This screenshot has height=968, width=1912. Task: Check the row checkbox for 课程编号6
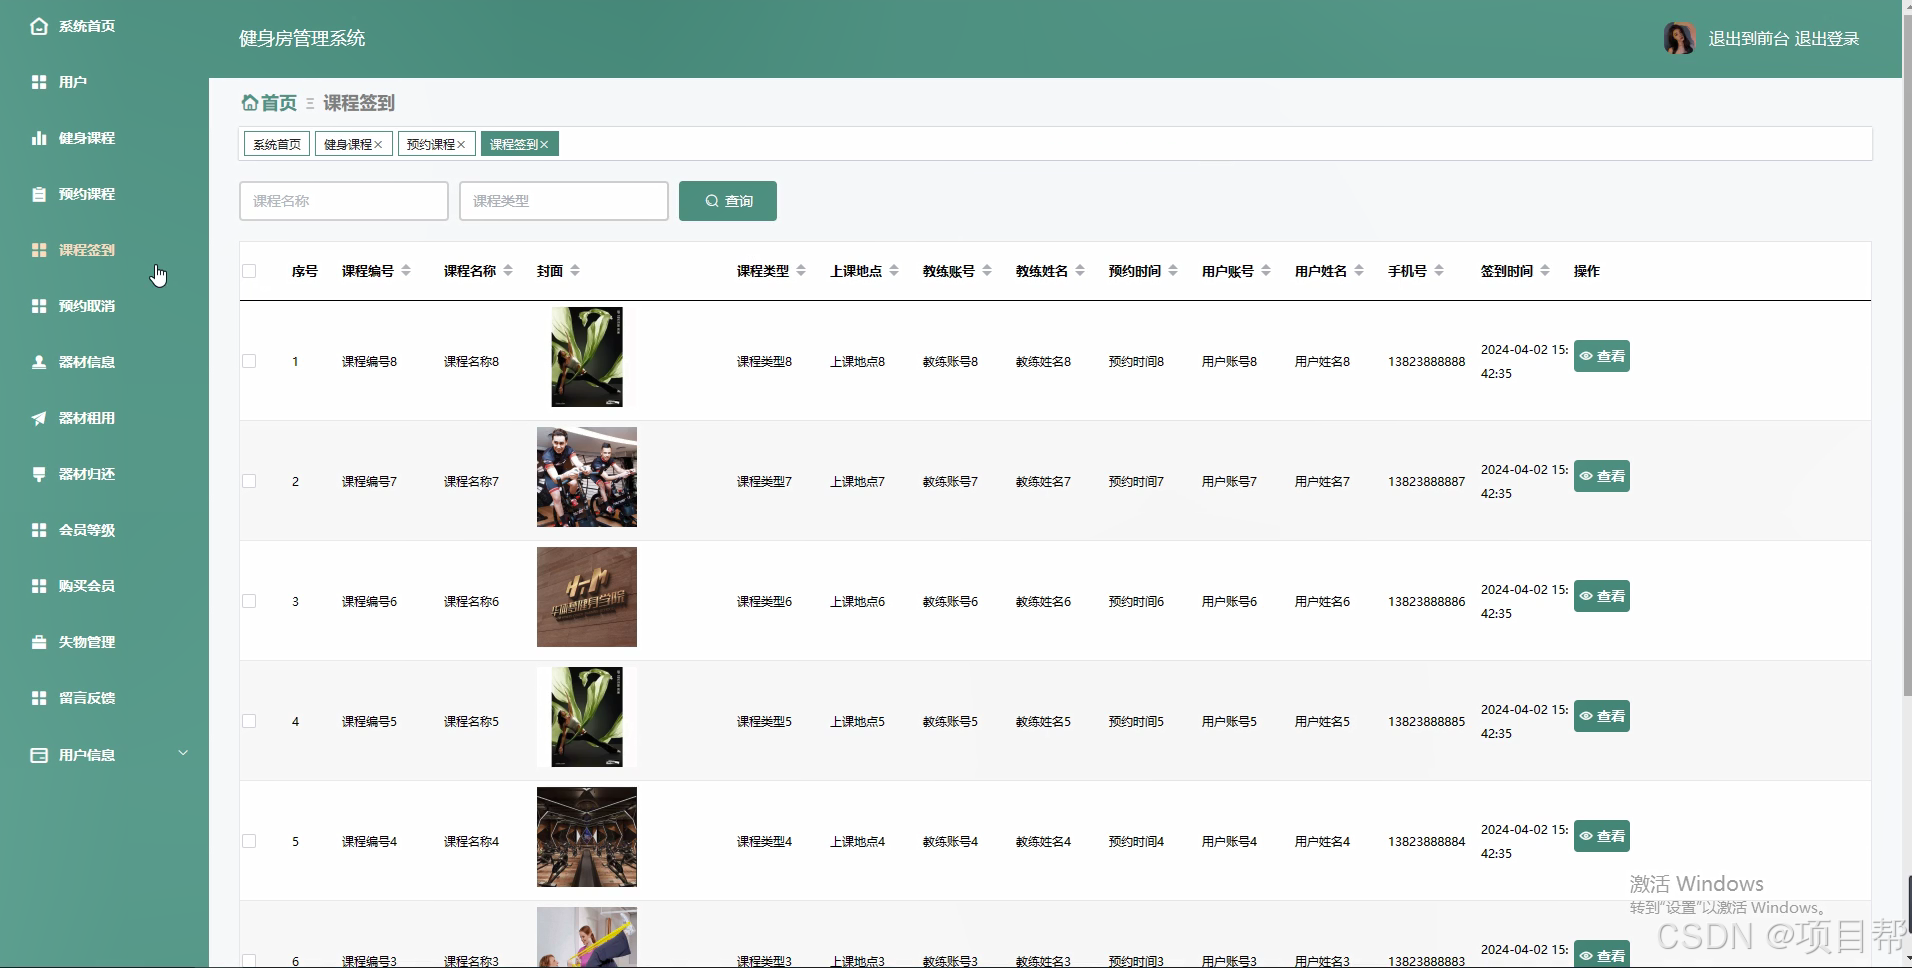[249, 601]
